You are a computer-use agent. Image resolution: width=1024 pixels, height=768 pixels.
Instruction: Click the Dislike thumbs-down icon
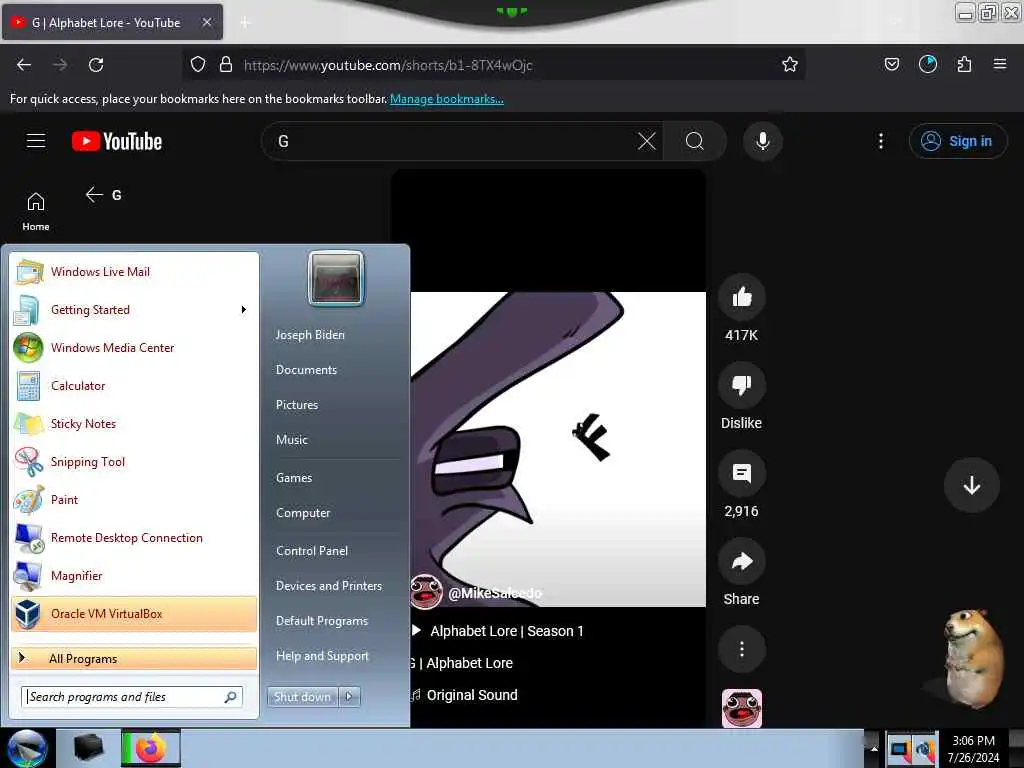tap(741, 385)
